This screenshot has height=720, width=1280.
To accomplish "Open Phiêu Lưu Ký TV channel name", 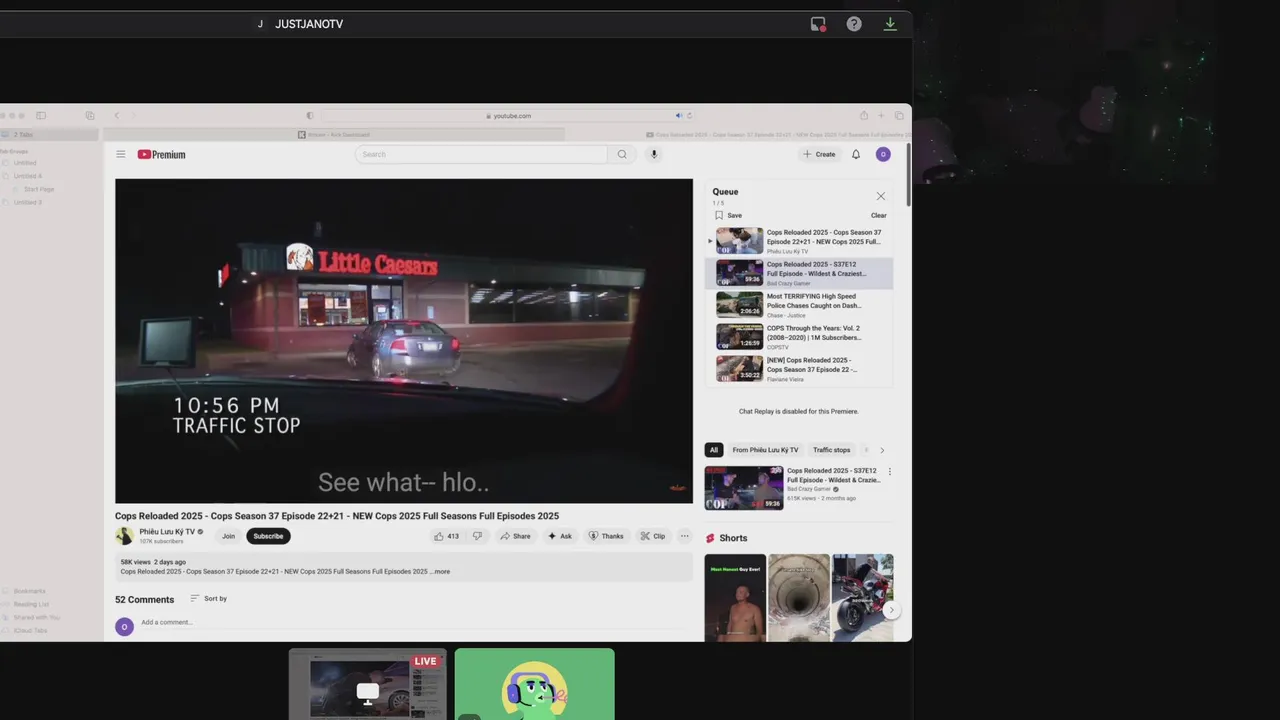I will click(167, 532).
